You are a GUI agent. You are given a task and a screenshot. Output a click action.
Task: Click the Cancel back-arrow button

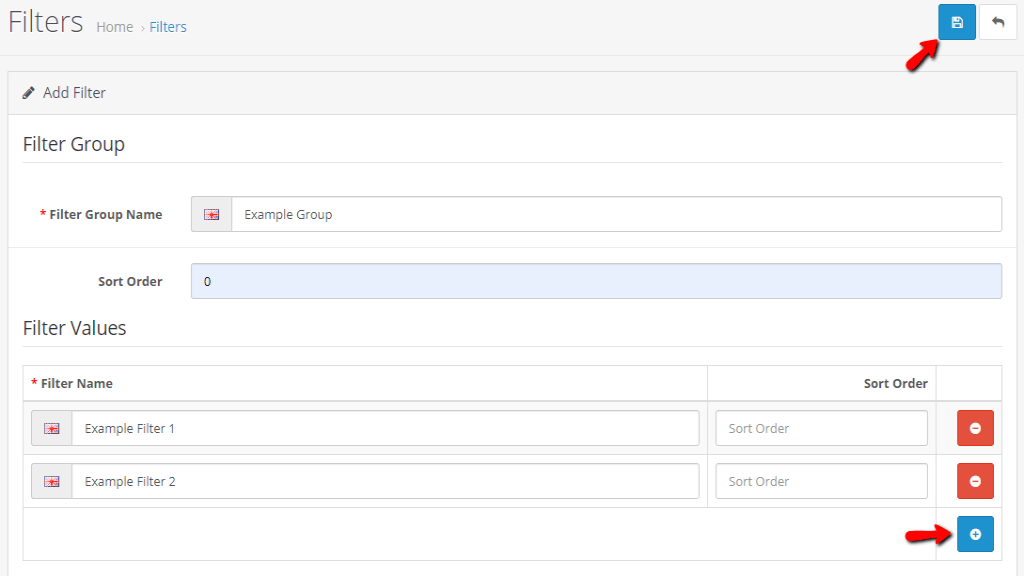pos(997,22)
